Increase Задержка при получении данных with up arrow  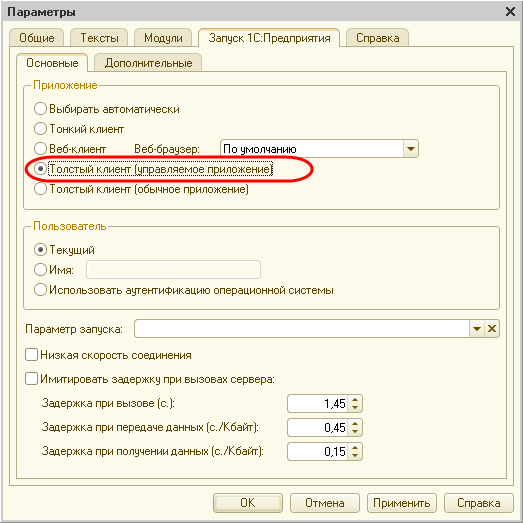pos(355,448)
